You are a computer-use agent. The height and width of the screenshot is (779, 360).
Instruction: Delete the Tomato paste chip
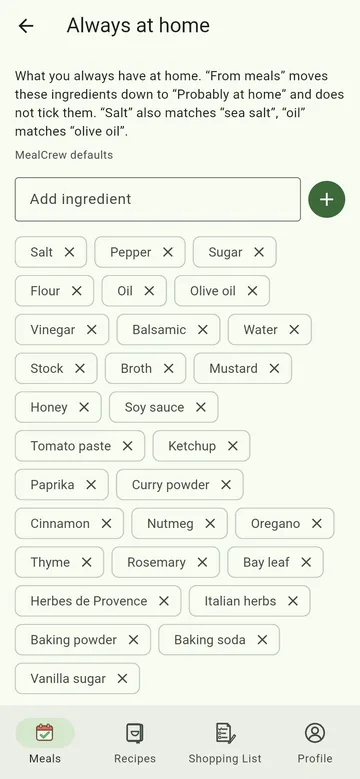click(x=128, y=446)
